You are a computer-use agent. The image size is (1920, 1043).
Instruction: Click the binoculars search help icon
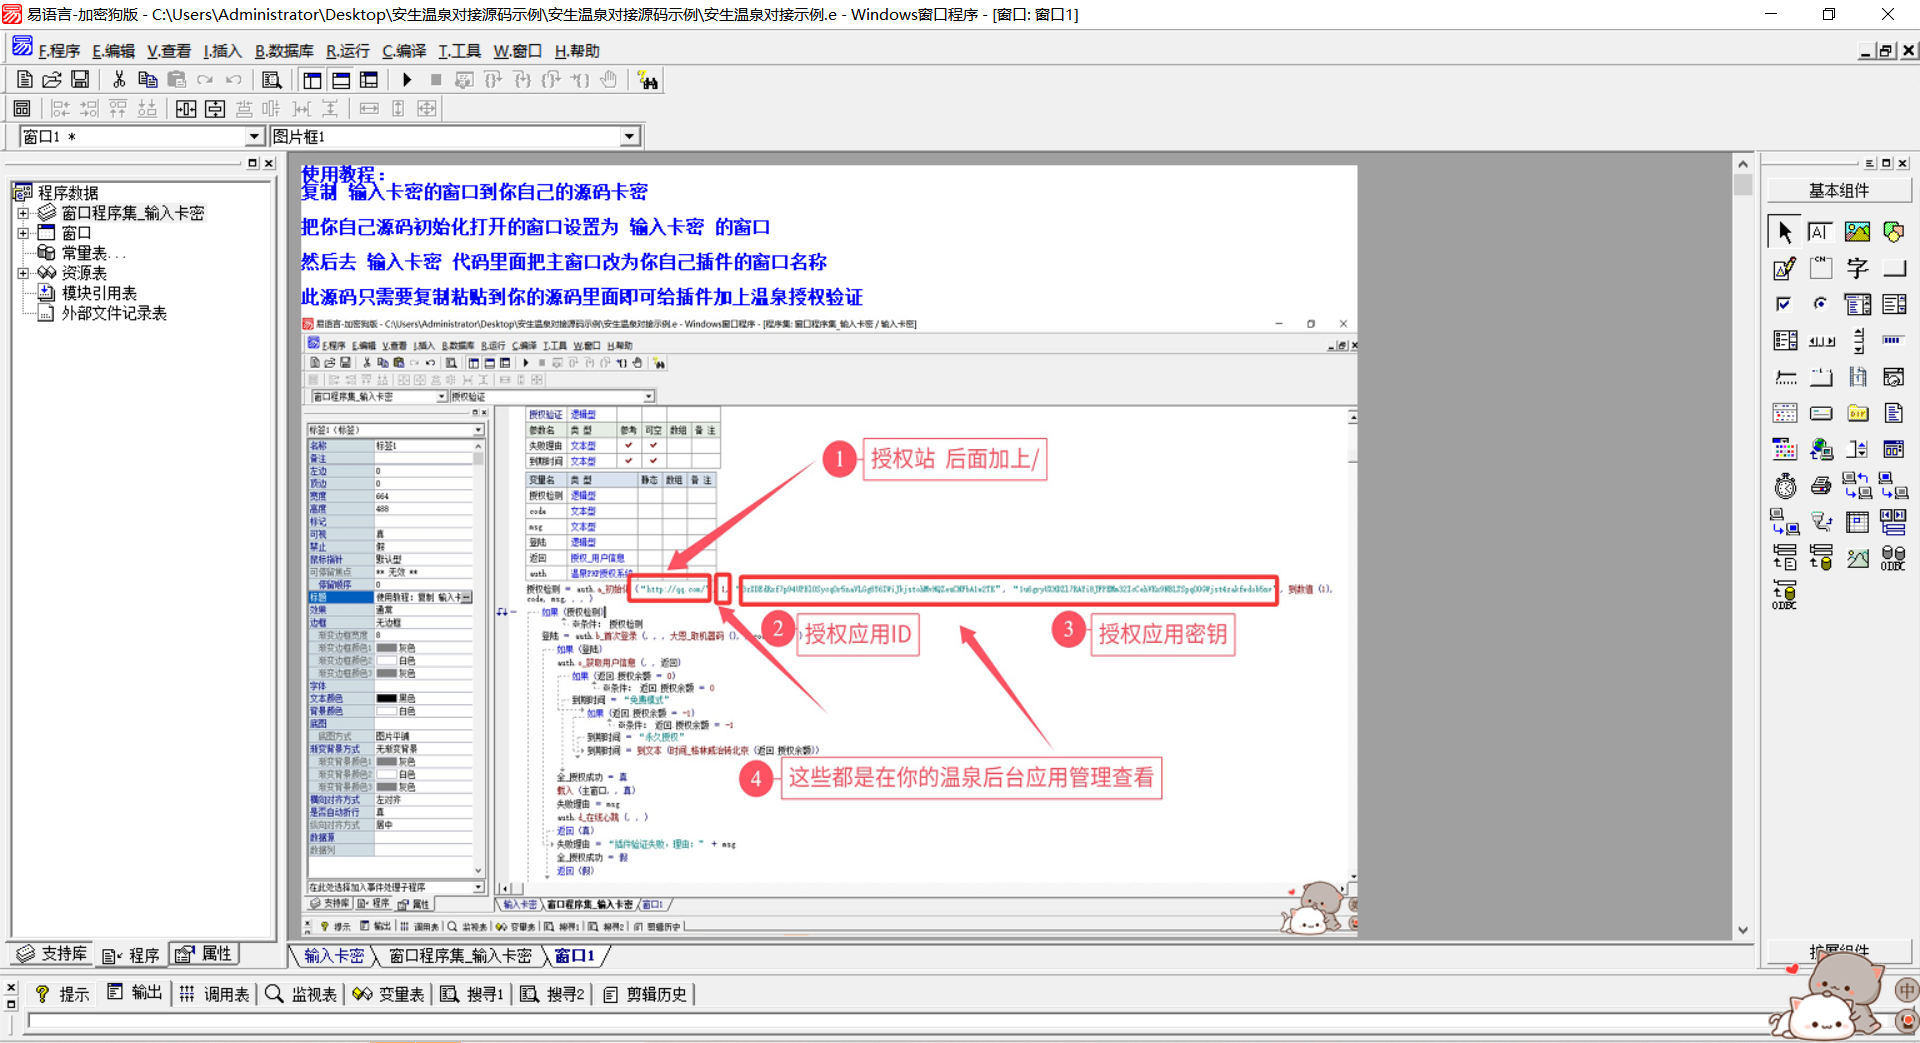click(648, 81)
